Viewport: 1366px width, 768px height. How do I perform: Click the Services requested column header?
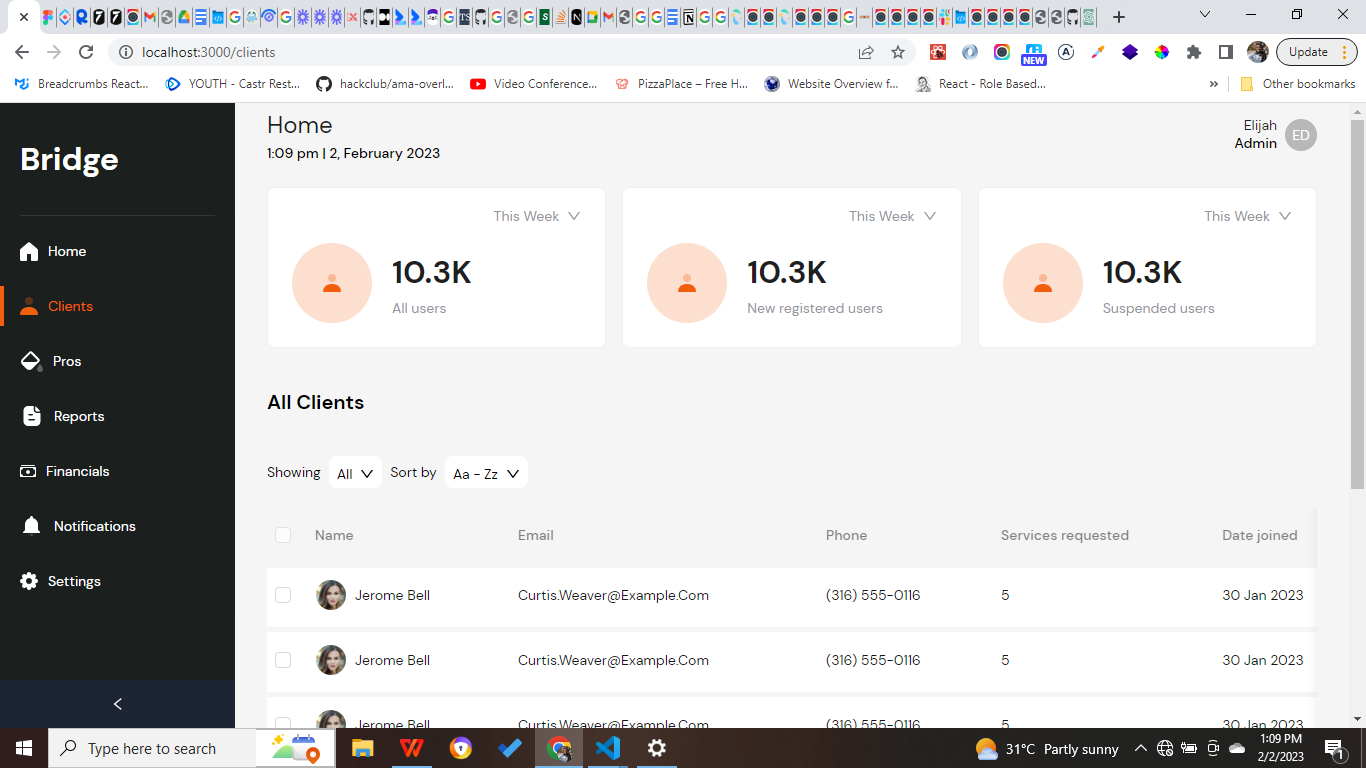(x=1065, y=535)
